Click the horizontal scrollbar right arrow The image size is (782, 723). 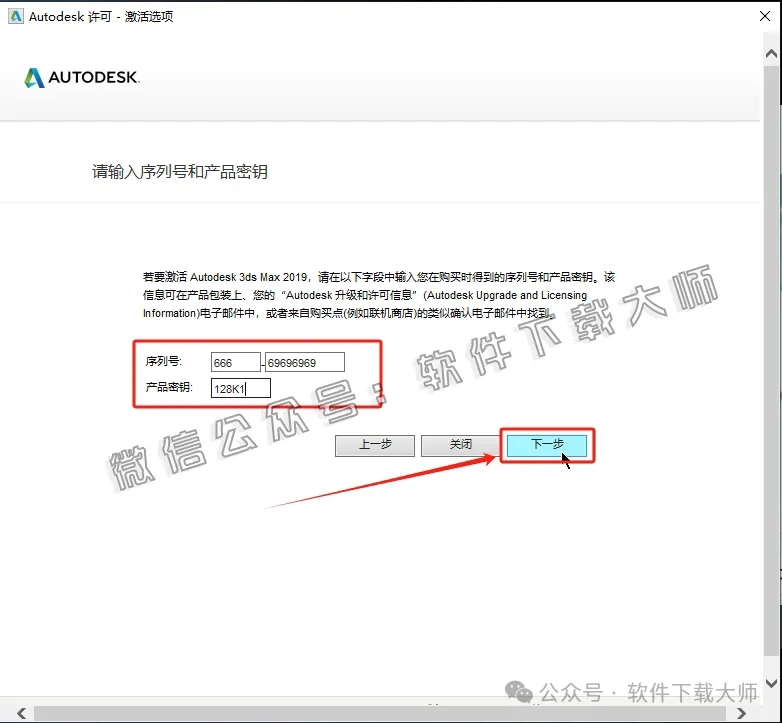[x=742, y=714]
